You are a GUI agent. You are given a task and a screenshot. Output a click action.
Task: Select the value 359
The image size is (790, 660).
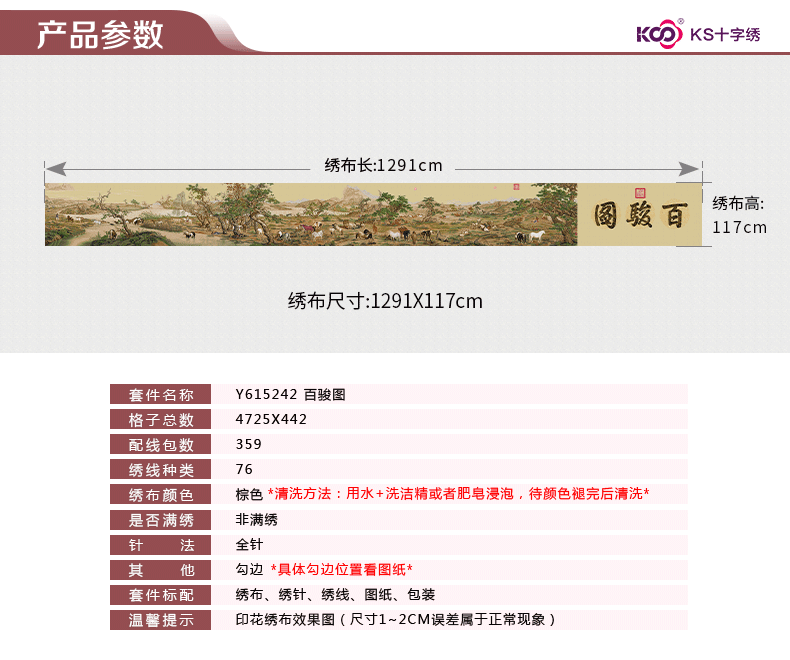pyautogui.click(x=248, y=444)
